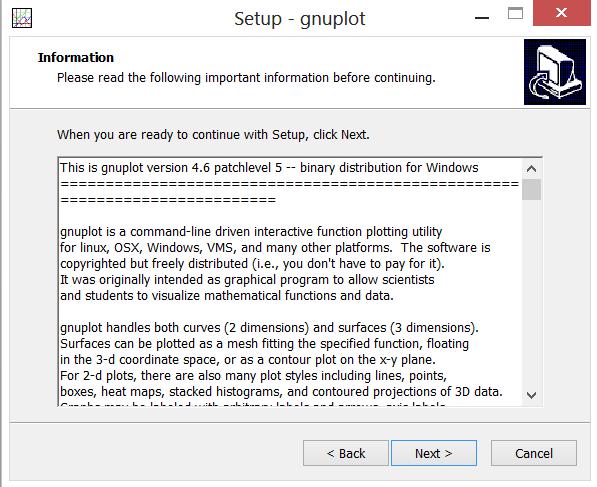Click the first row of equal-sign separators
The image size is (597, 487).
pyautogui.click(x=289, y=184)
